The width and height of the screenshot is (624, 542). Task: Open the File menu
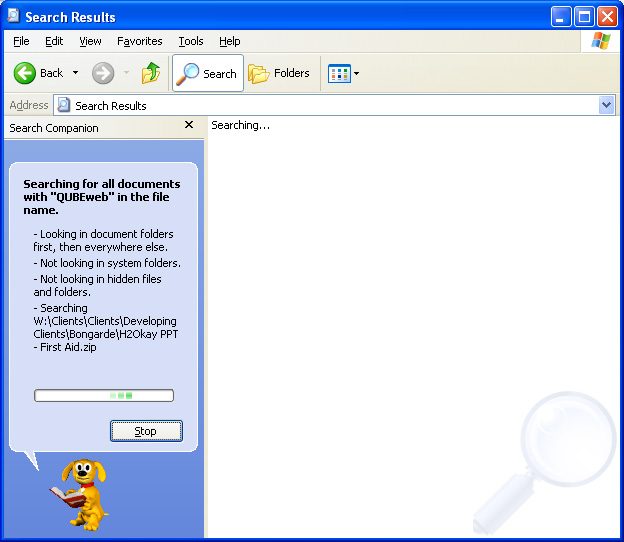[x=21, y=41]
